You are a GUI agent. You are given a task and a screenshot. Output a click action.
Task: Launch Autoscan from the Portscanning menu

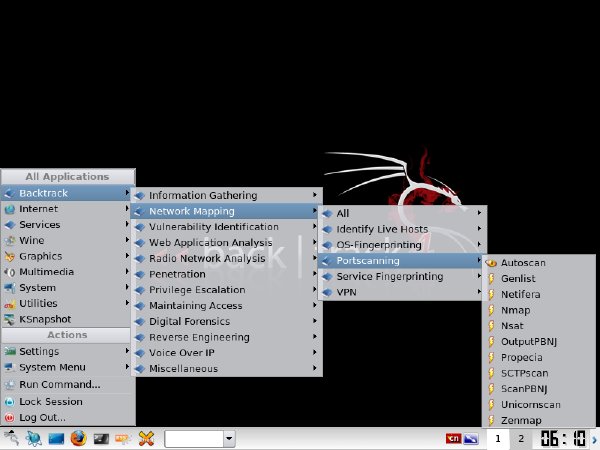tap(539, 263)
